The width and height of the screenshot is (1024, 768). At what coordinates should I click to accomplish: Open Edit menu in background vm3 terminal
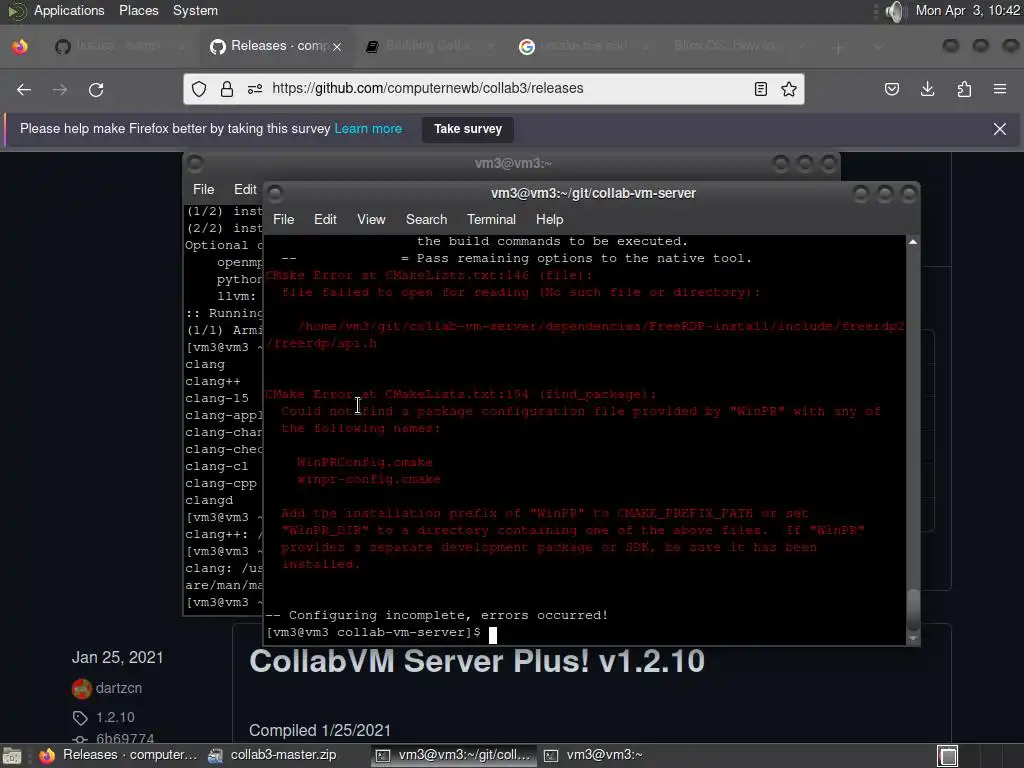pyautogui.click(x=245, y=189)
